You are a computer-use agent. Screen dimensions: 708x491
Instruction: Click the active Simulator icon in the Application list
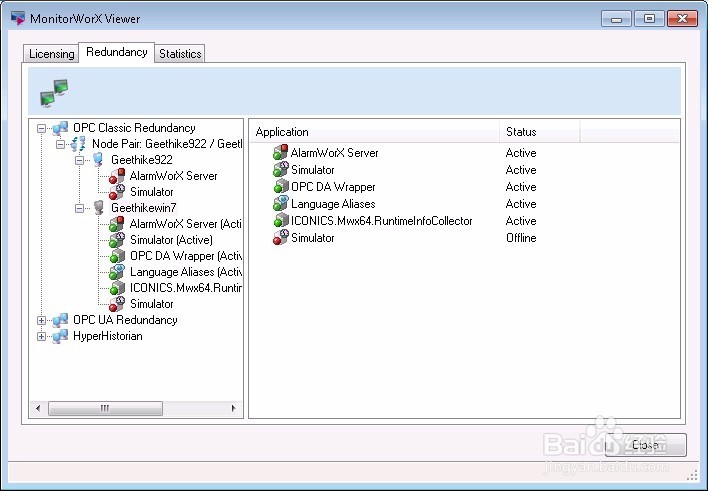click(x=280, y=169)
